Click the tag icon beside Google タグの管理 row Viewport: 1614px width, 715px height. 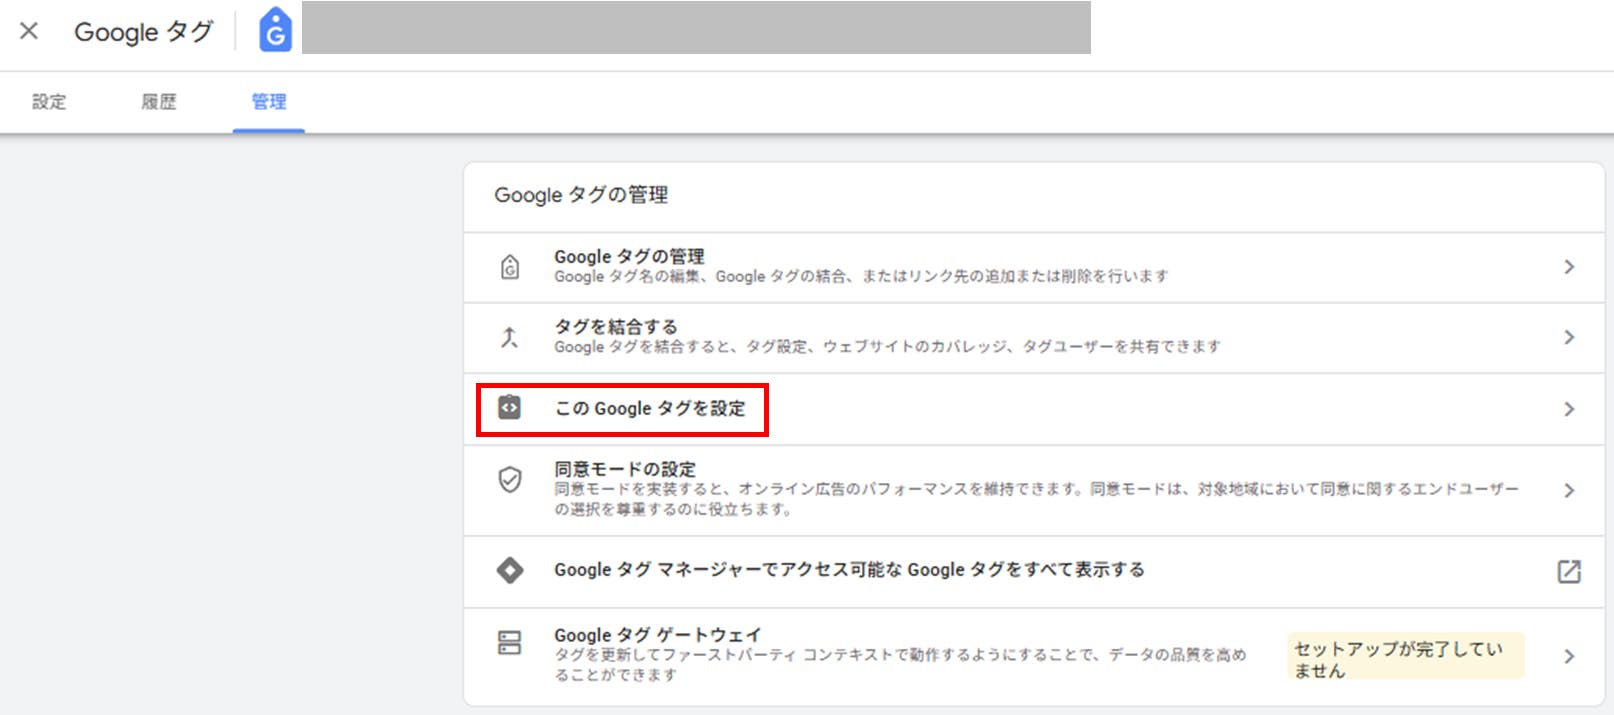(510, 267)
